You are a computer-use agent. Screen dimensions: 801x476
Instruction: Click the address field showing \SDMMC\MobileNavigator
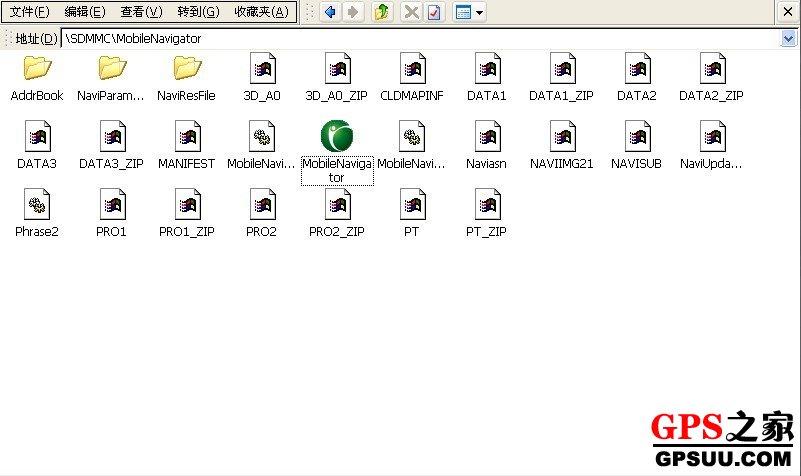(x=421, y=38)
